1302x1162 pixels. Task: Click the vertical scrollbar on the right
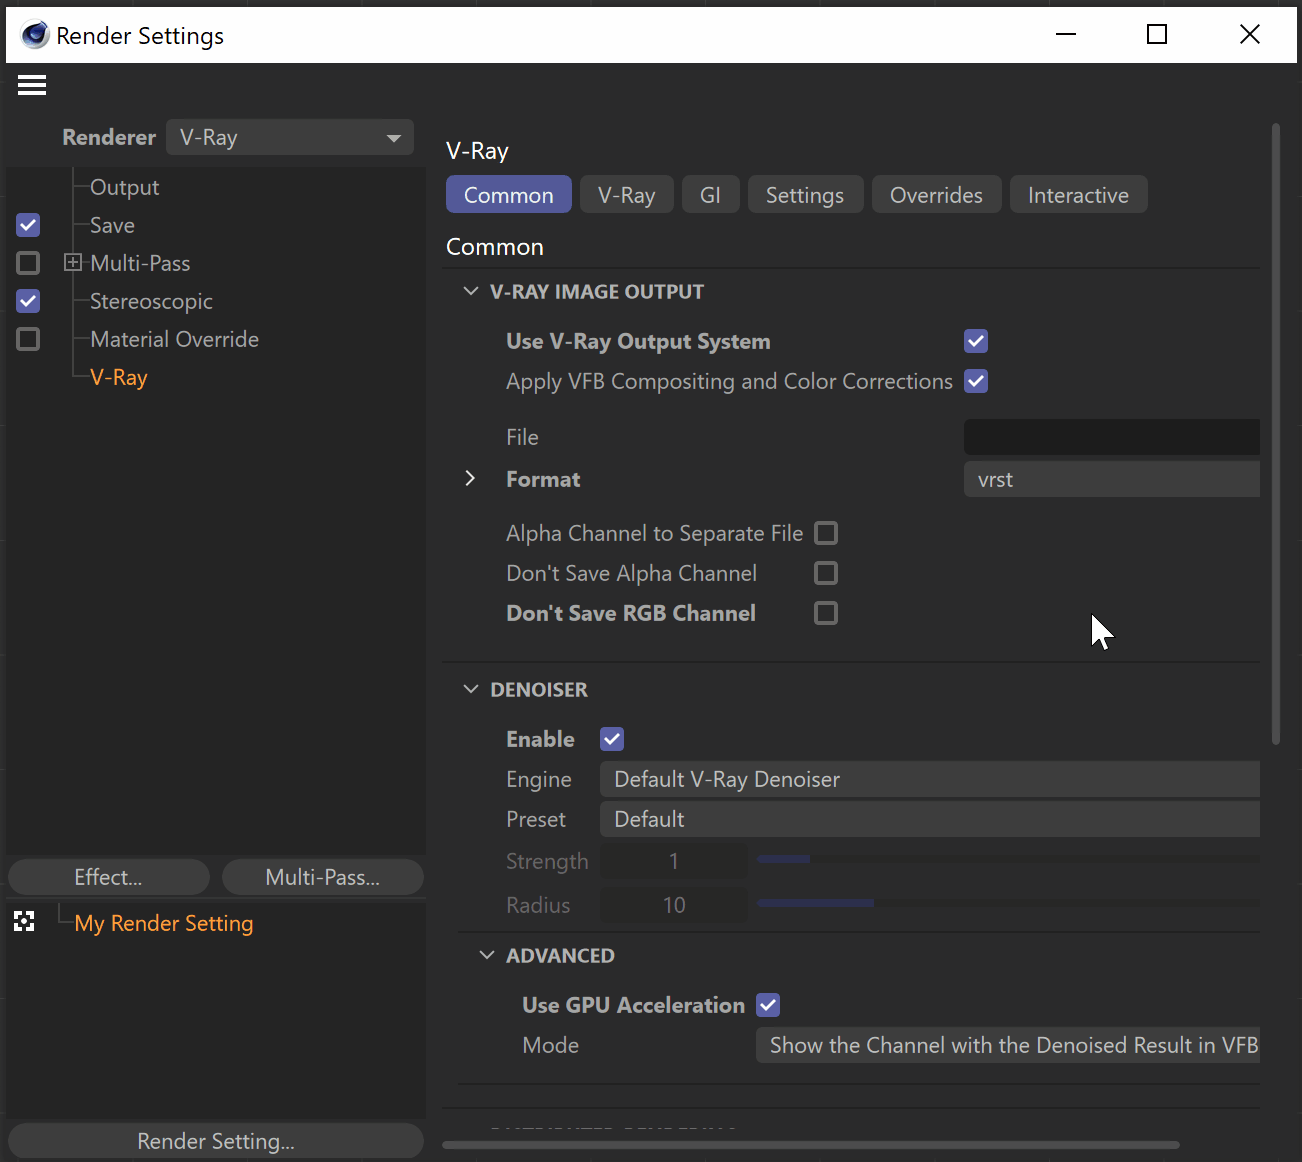[1276, 434]
